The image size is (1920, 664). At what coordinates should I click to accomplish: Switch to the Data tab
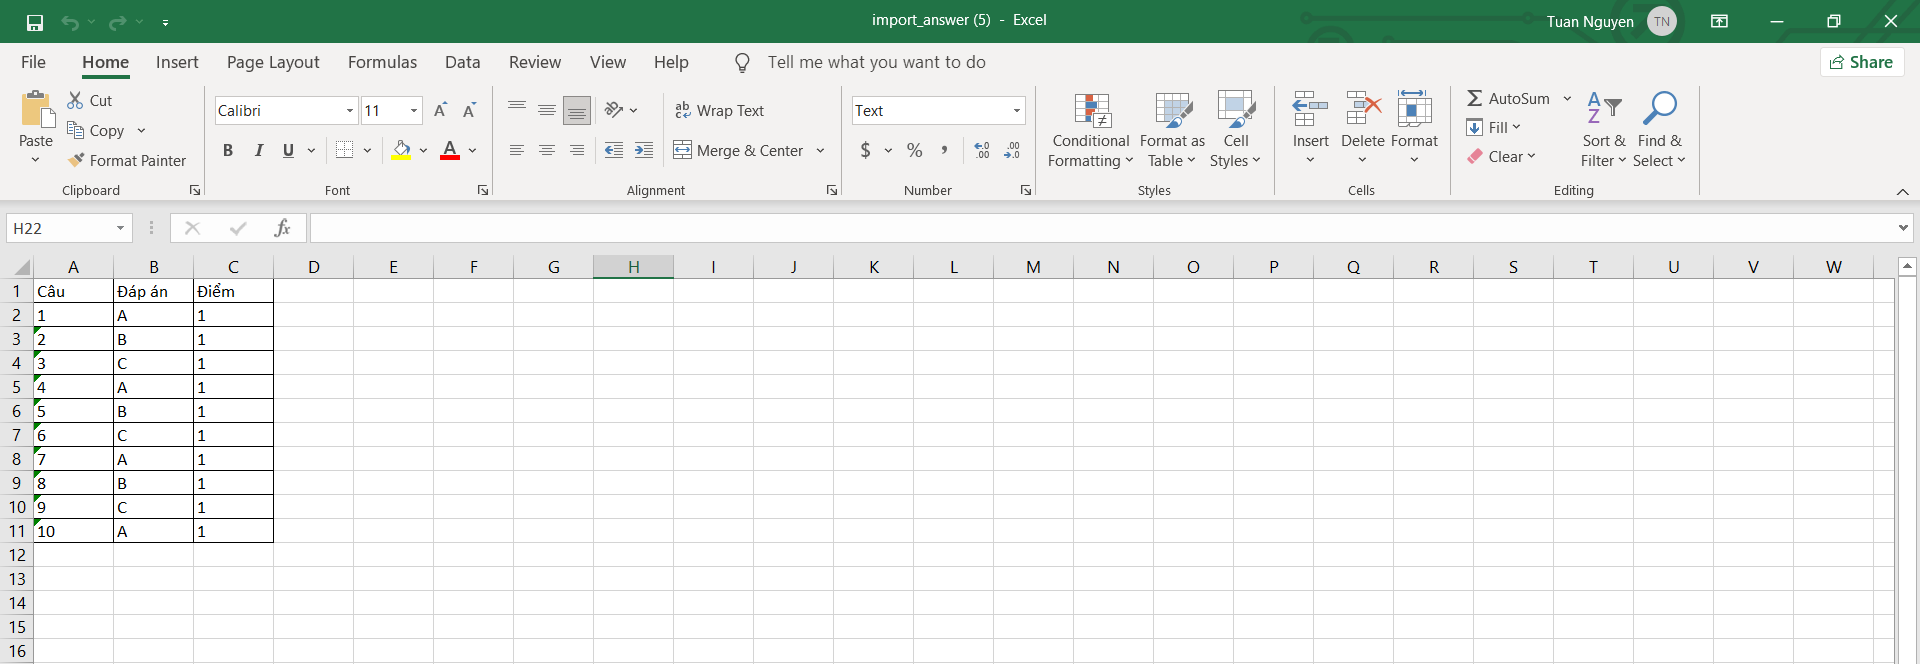462,62
